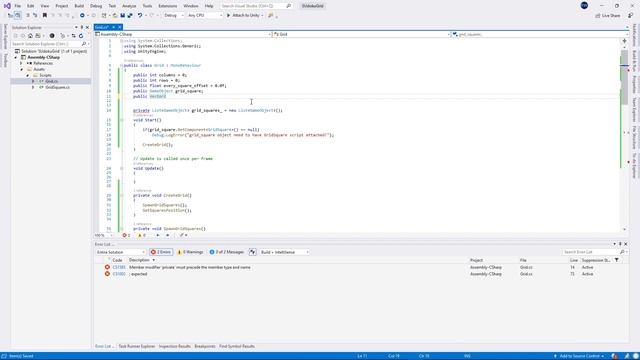This screenshot has height=360, width=640.
Task: Open the CS1002 error code link
Action: coord(119,274)
